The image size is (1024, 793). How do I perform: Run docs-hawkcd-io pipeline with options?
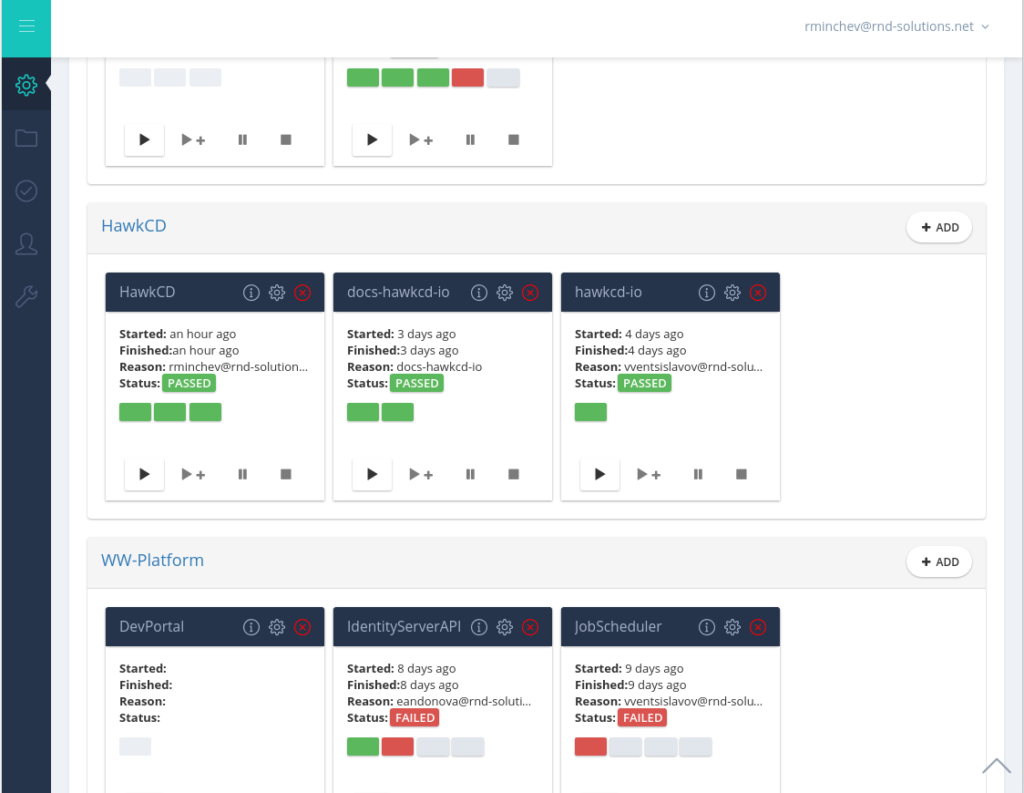point(421,474)
